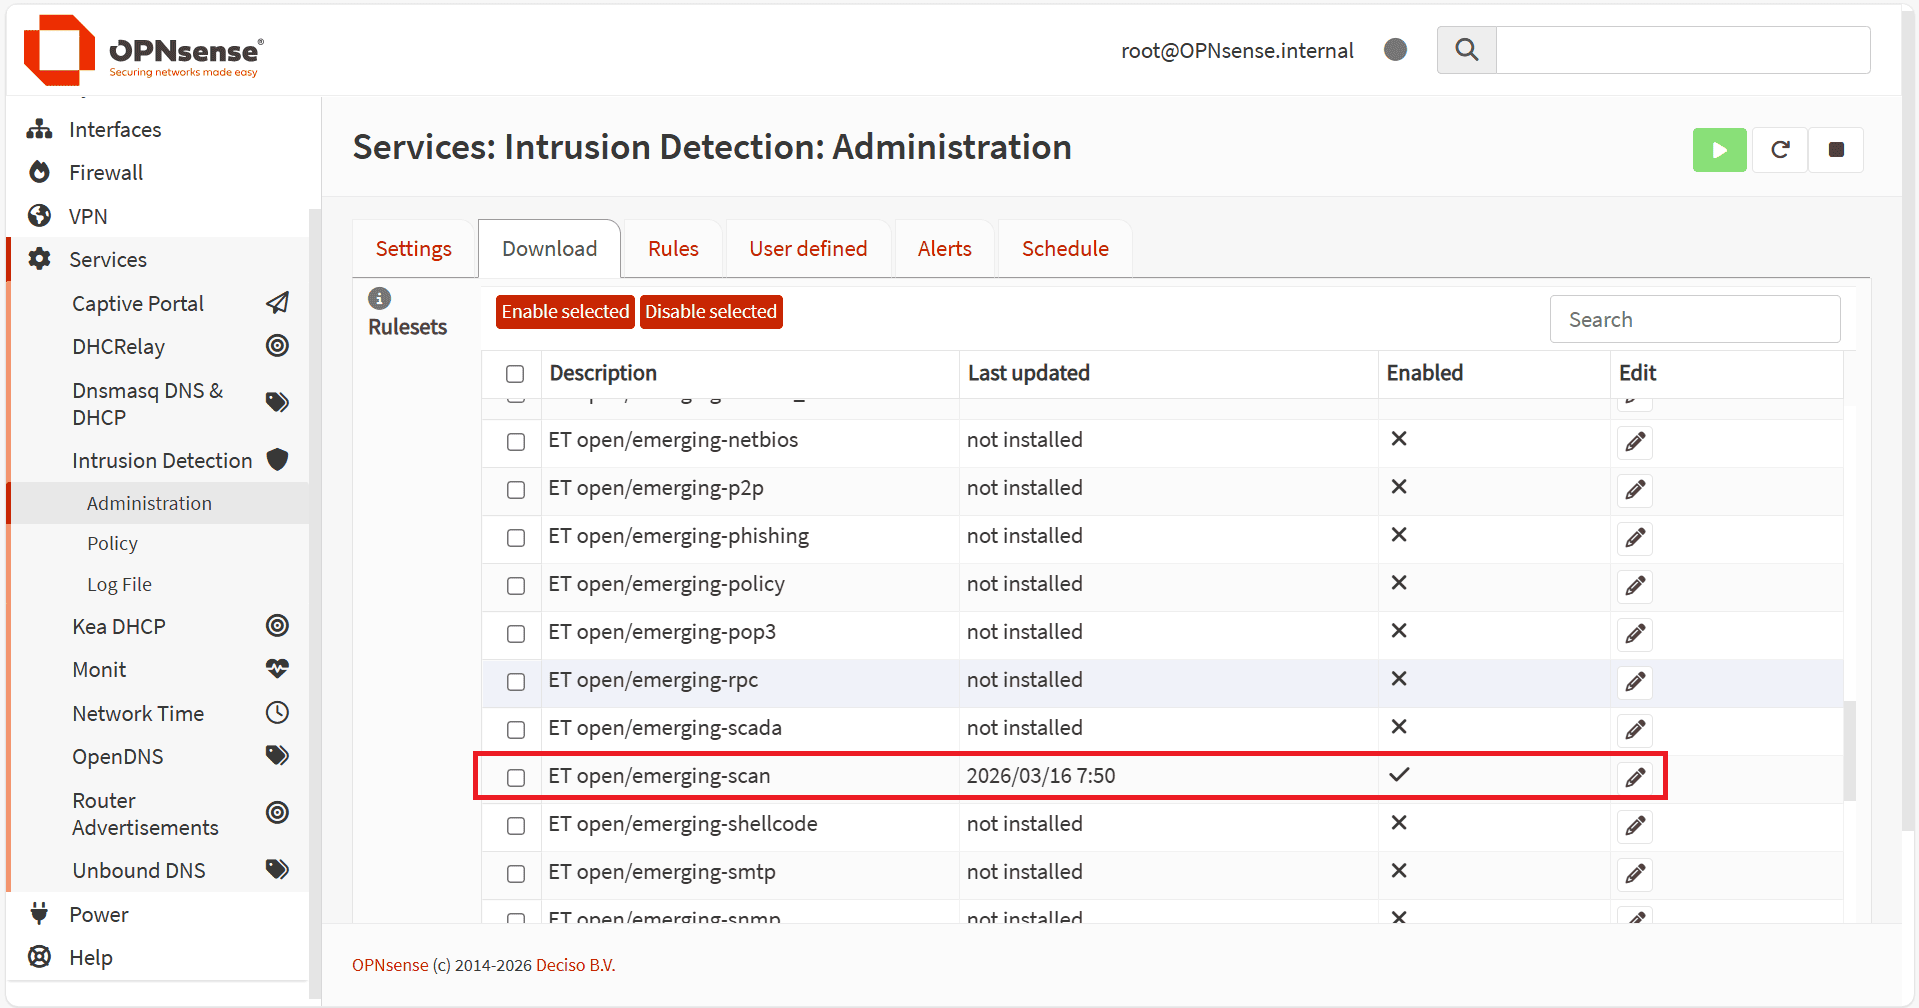1919x1008 pixels.
Task: Click pencil icon for emerging-netbios ruleset
Action: (1635, 442)
